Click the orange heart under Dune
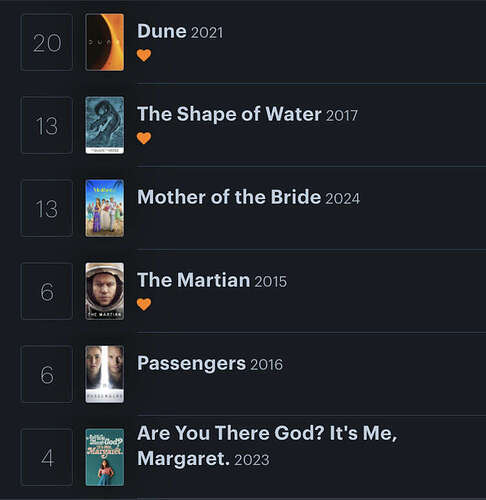 144,55
